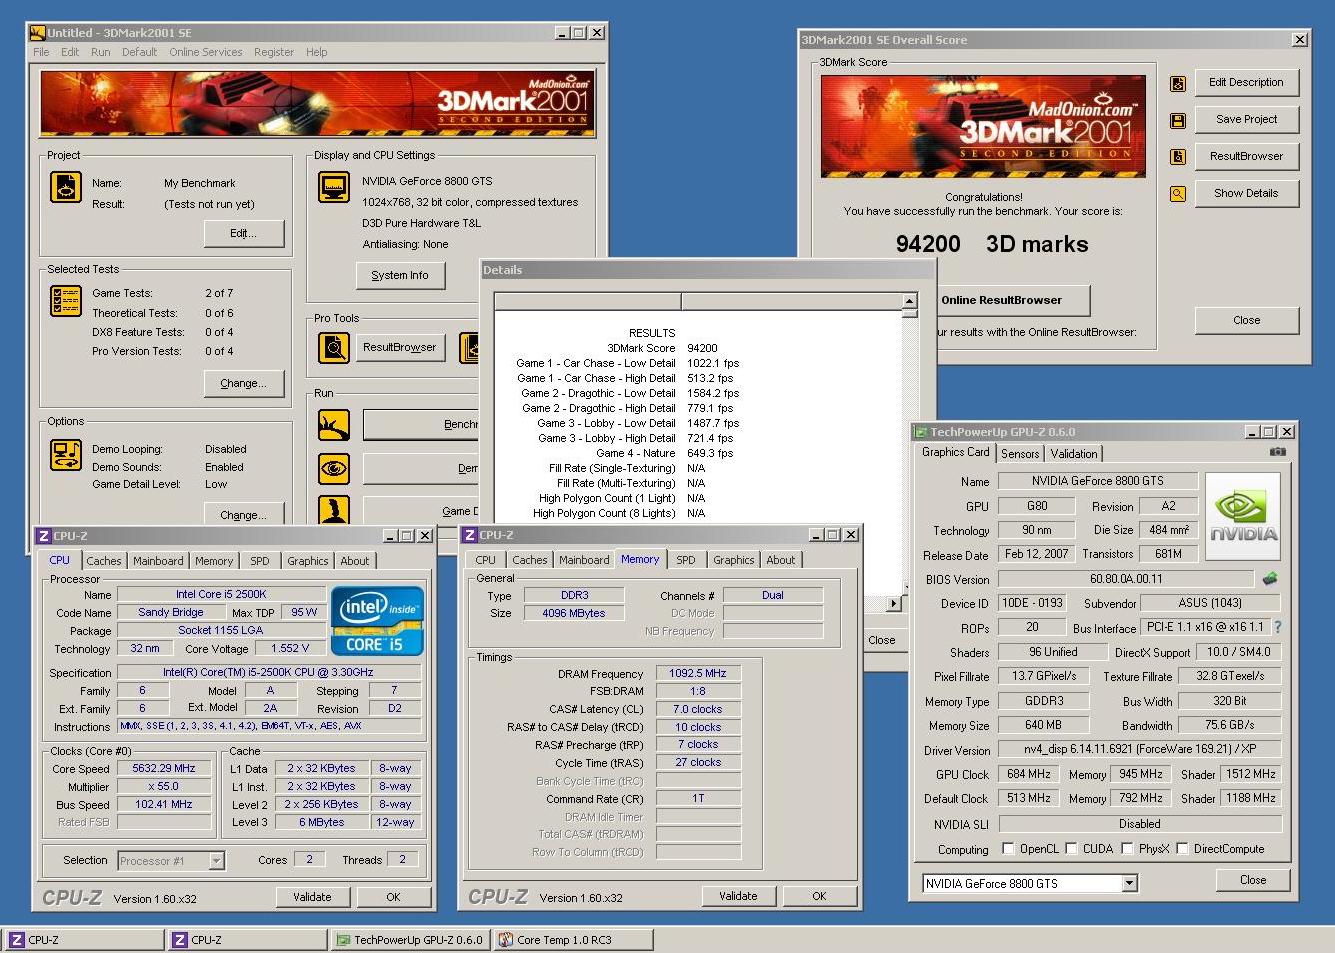Toggle the DirectCompute checkbox in GPU-Z
This screenshot has height=953, width=1335.
pyautogui.click(x=1183, y=849)
